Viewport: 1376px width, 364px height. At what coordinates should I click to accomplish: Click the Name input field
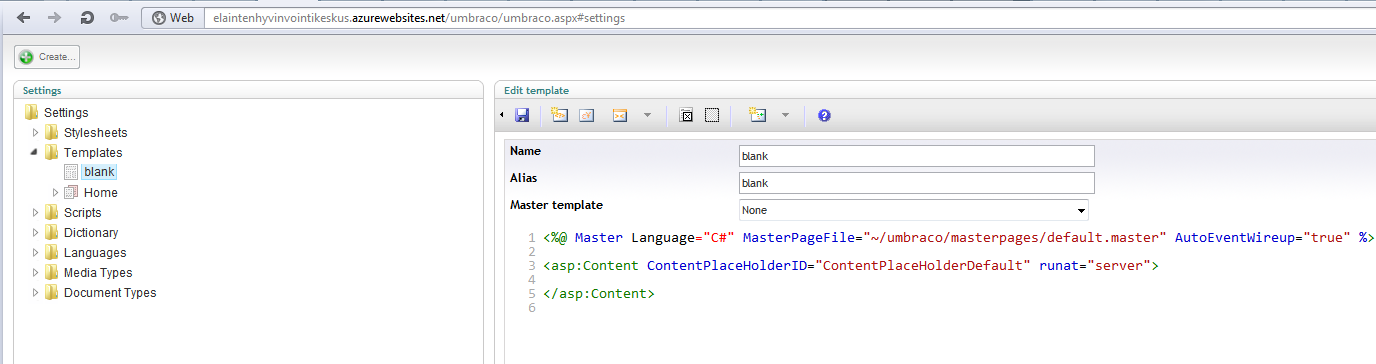pos(916,156)
